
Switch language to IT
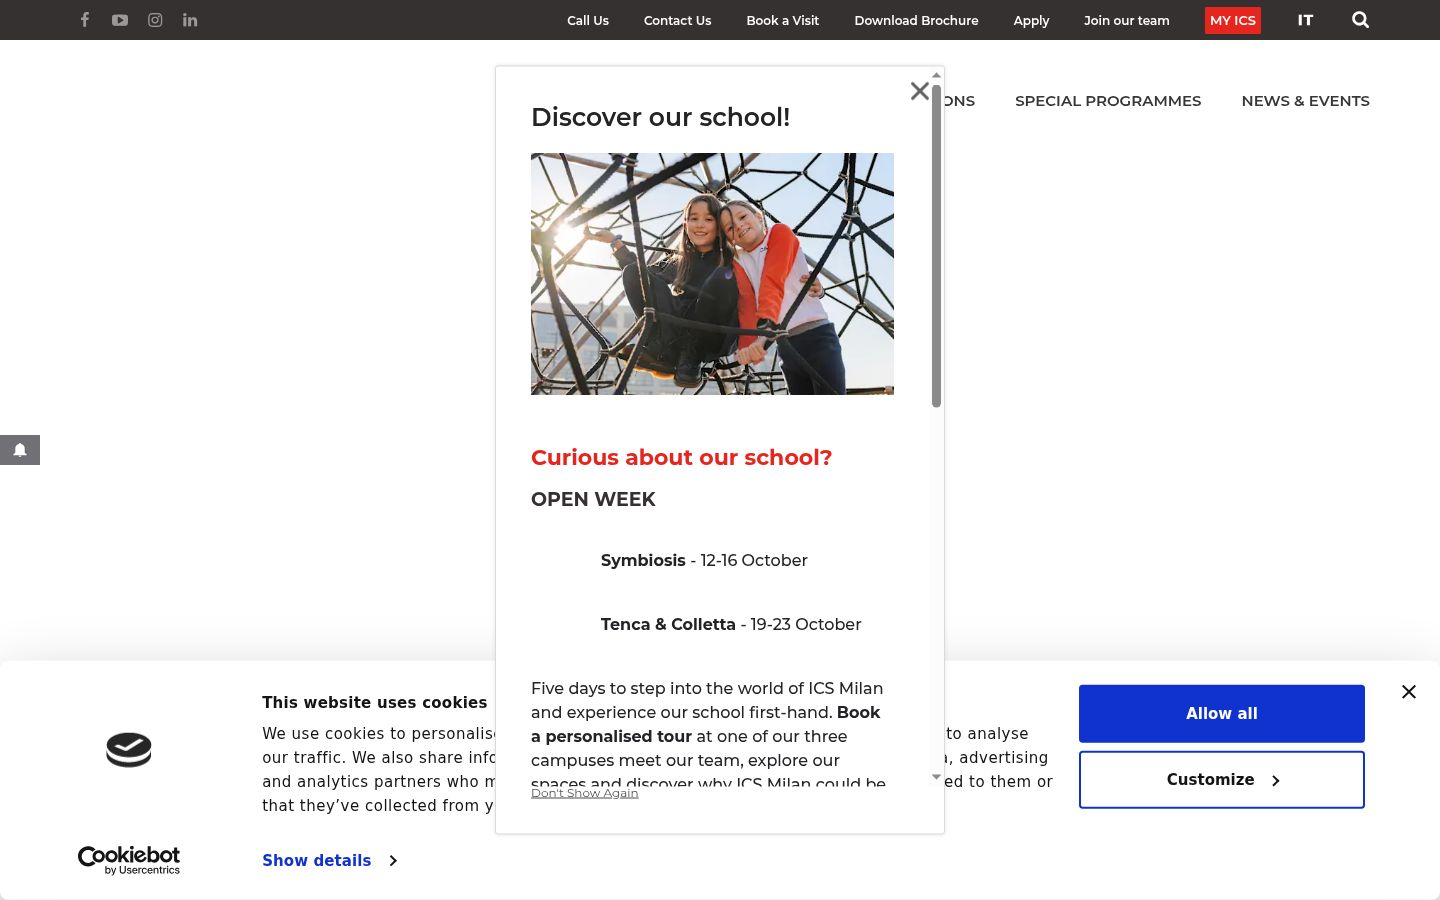click(x=1305, y=20)
